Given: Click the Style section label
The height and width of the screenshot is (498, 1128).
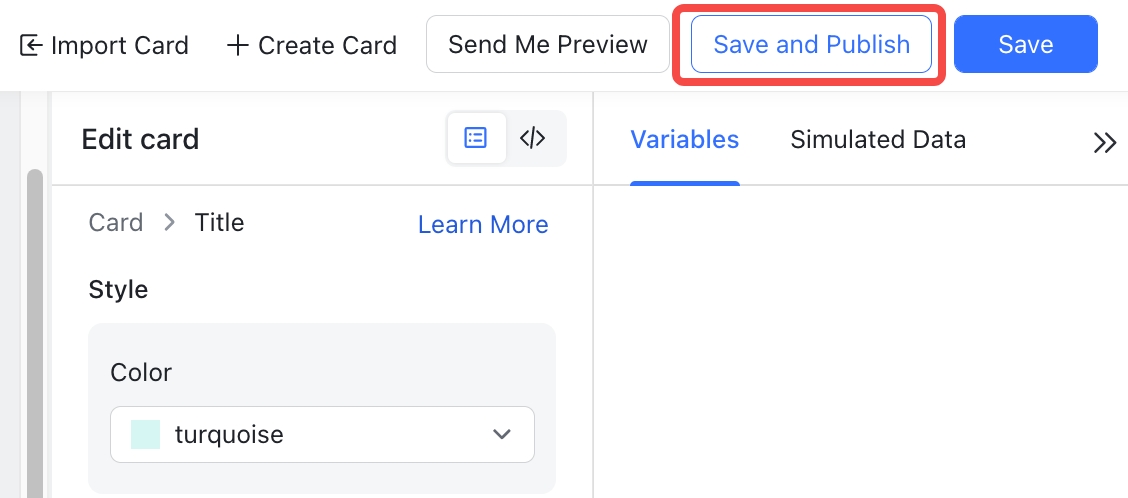Looking at the screenshot, I should (118, 289).
